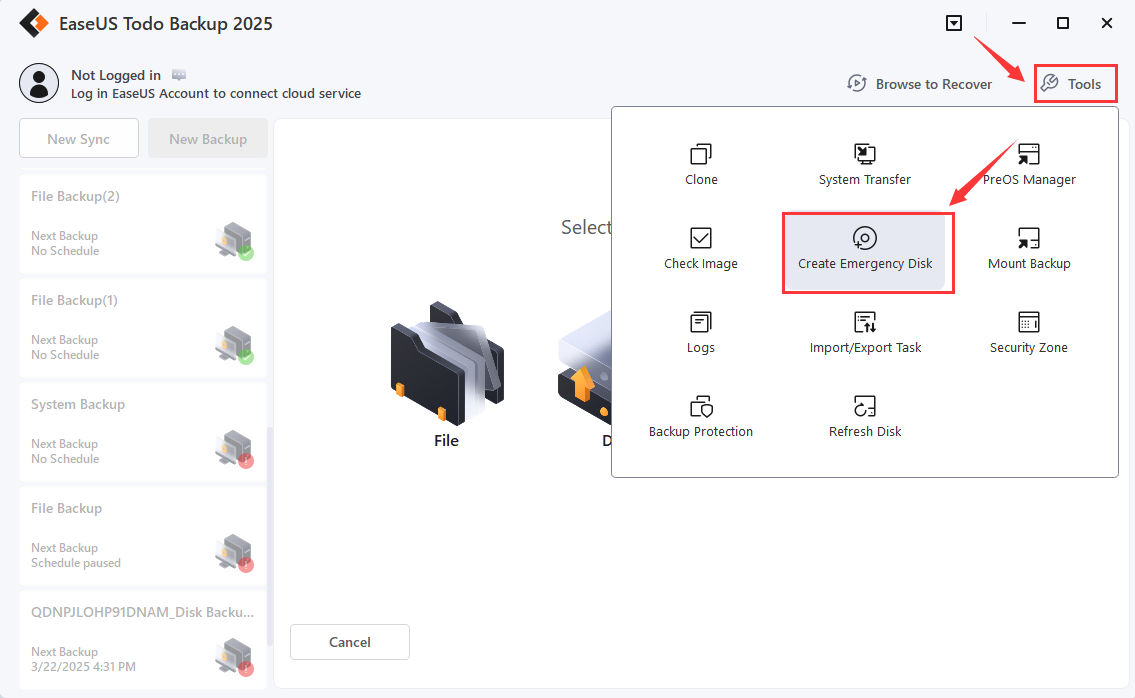Click Not Logged in label
1135x698 pixels.
[116, 75]
